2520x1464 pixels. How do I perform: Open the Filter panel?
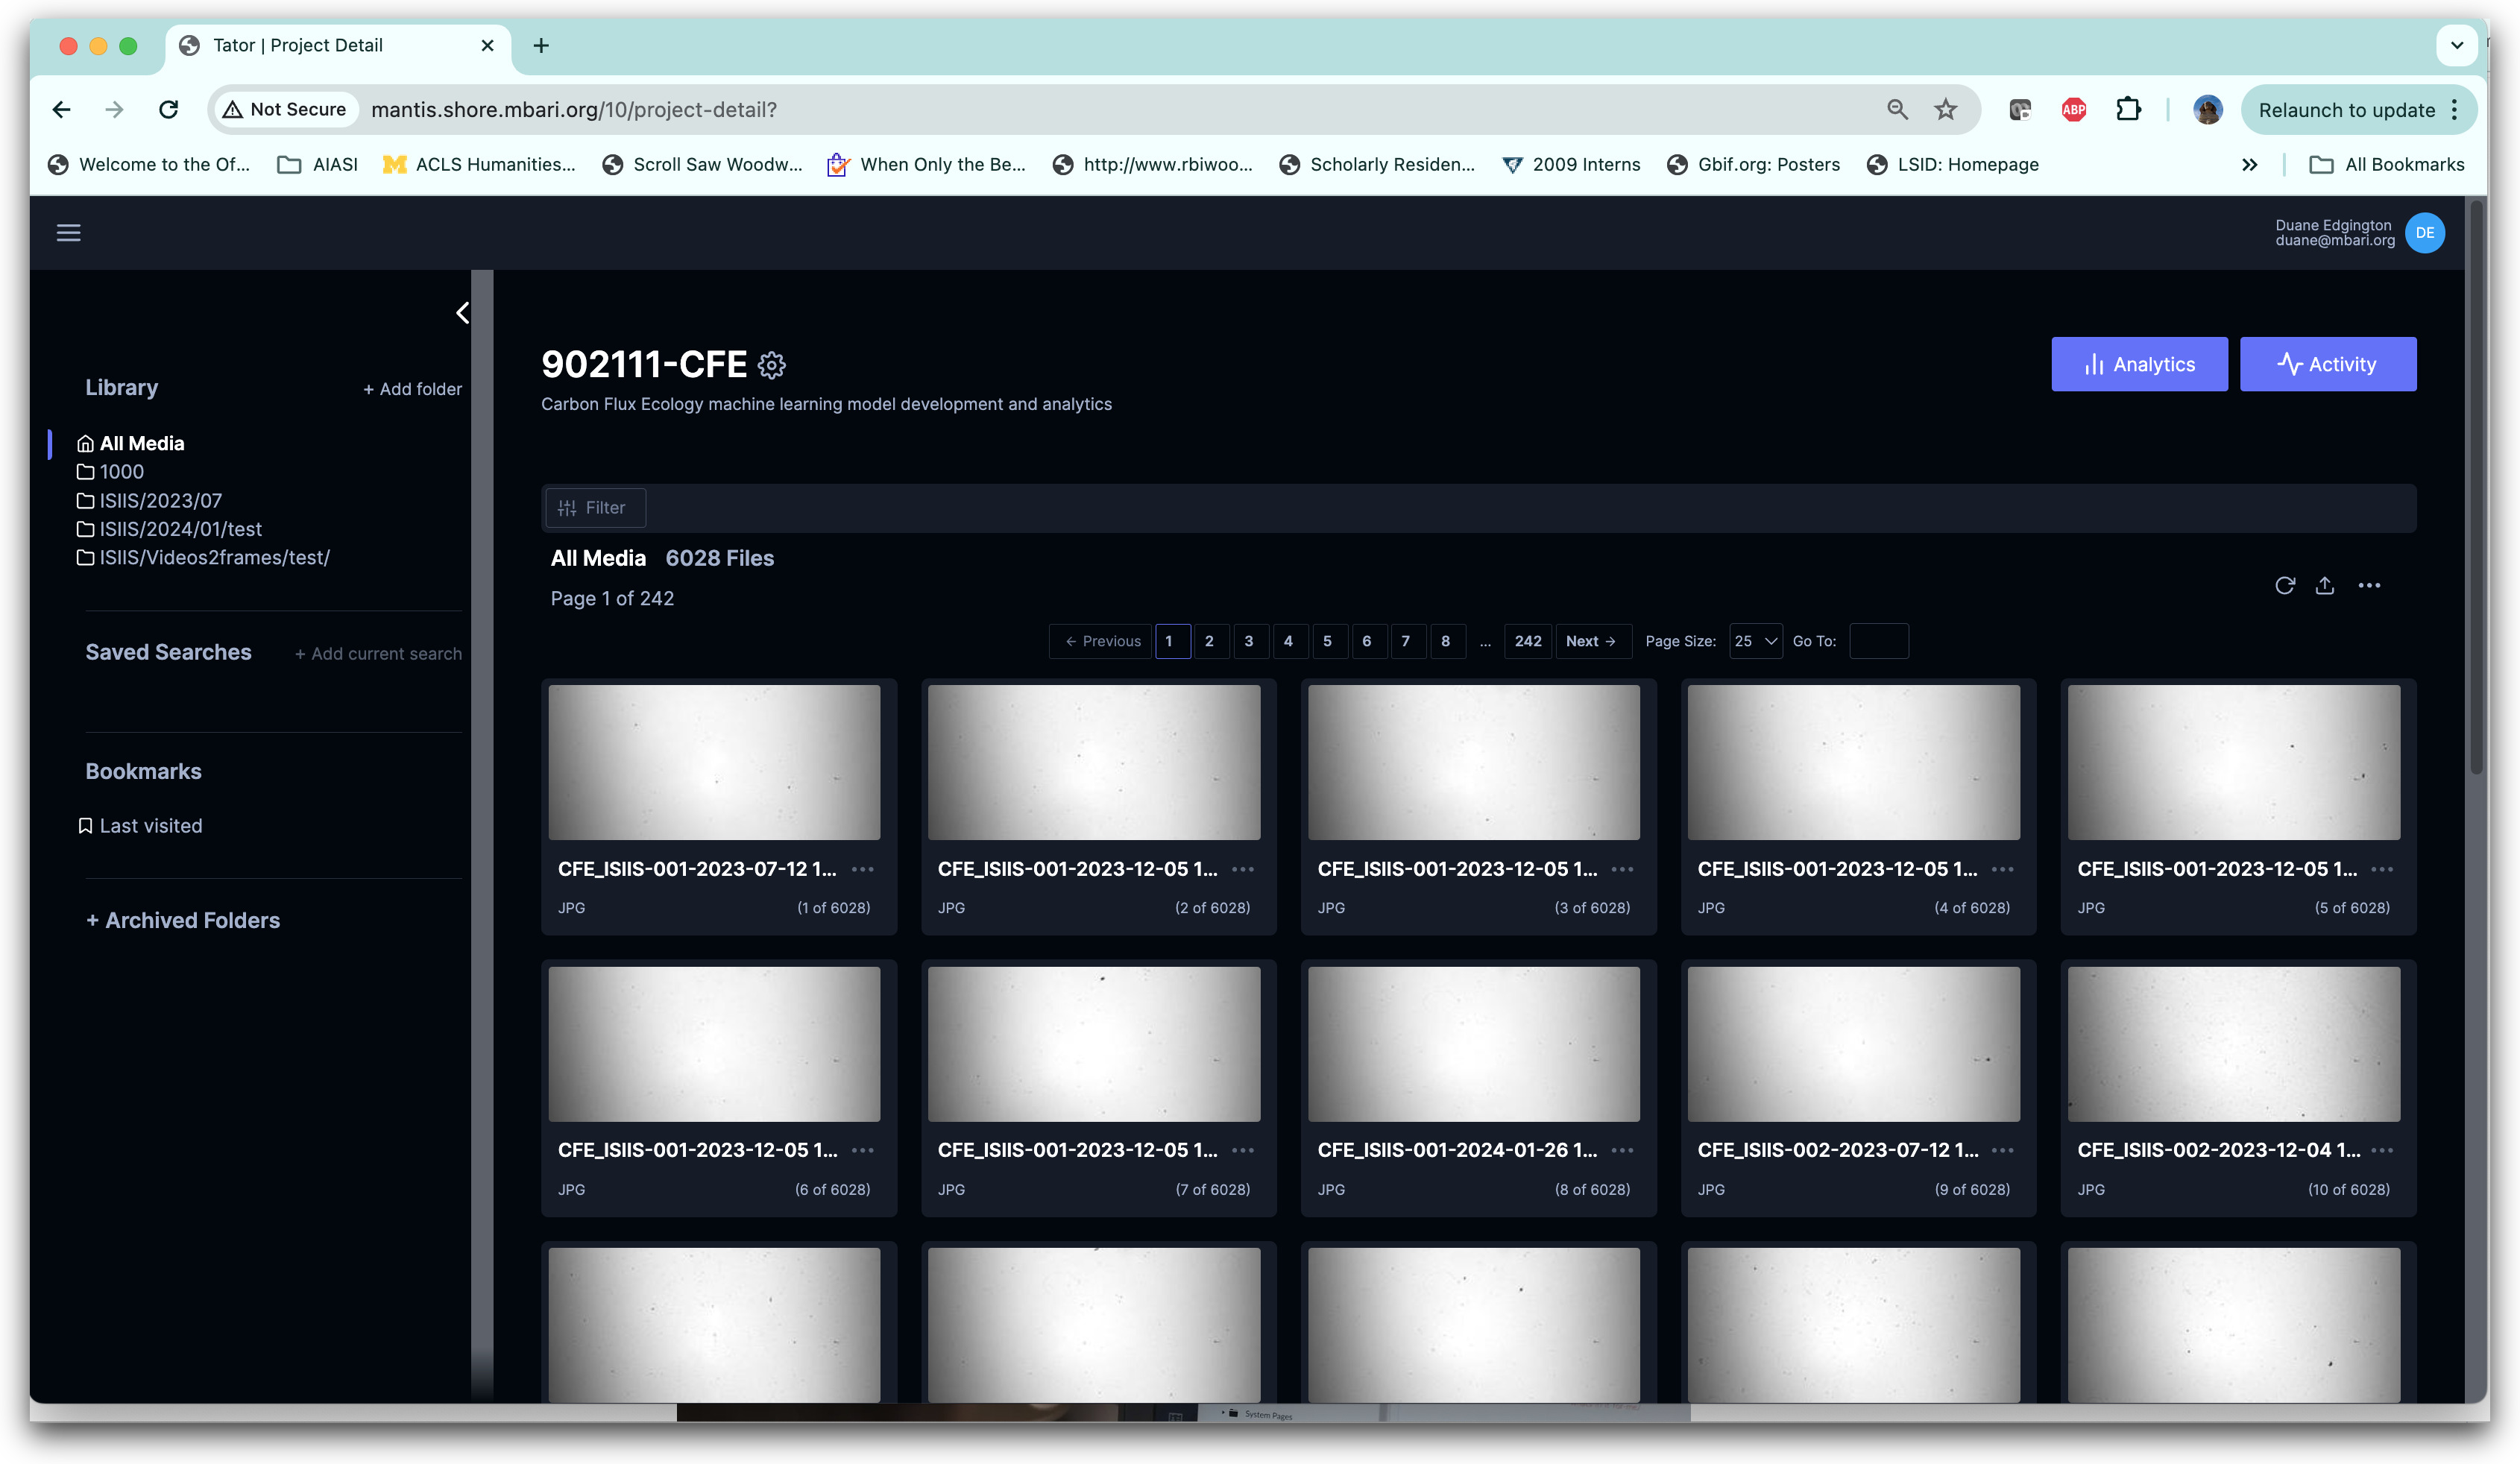point(594,508)
